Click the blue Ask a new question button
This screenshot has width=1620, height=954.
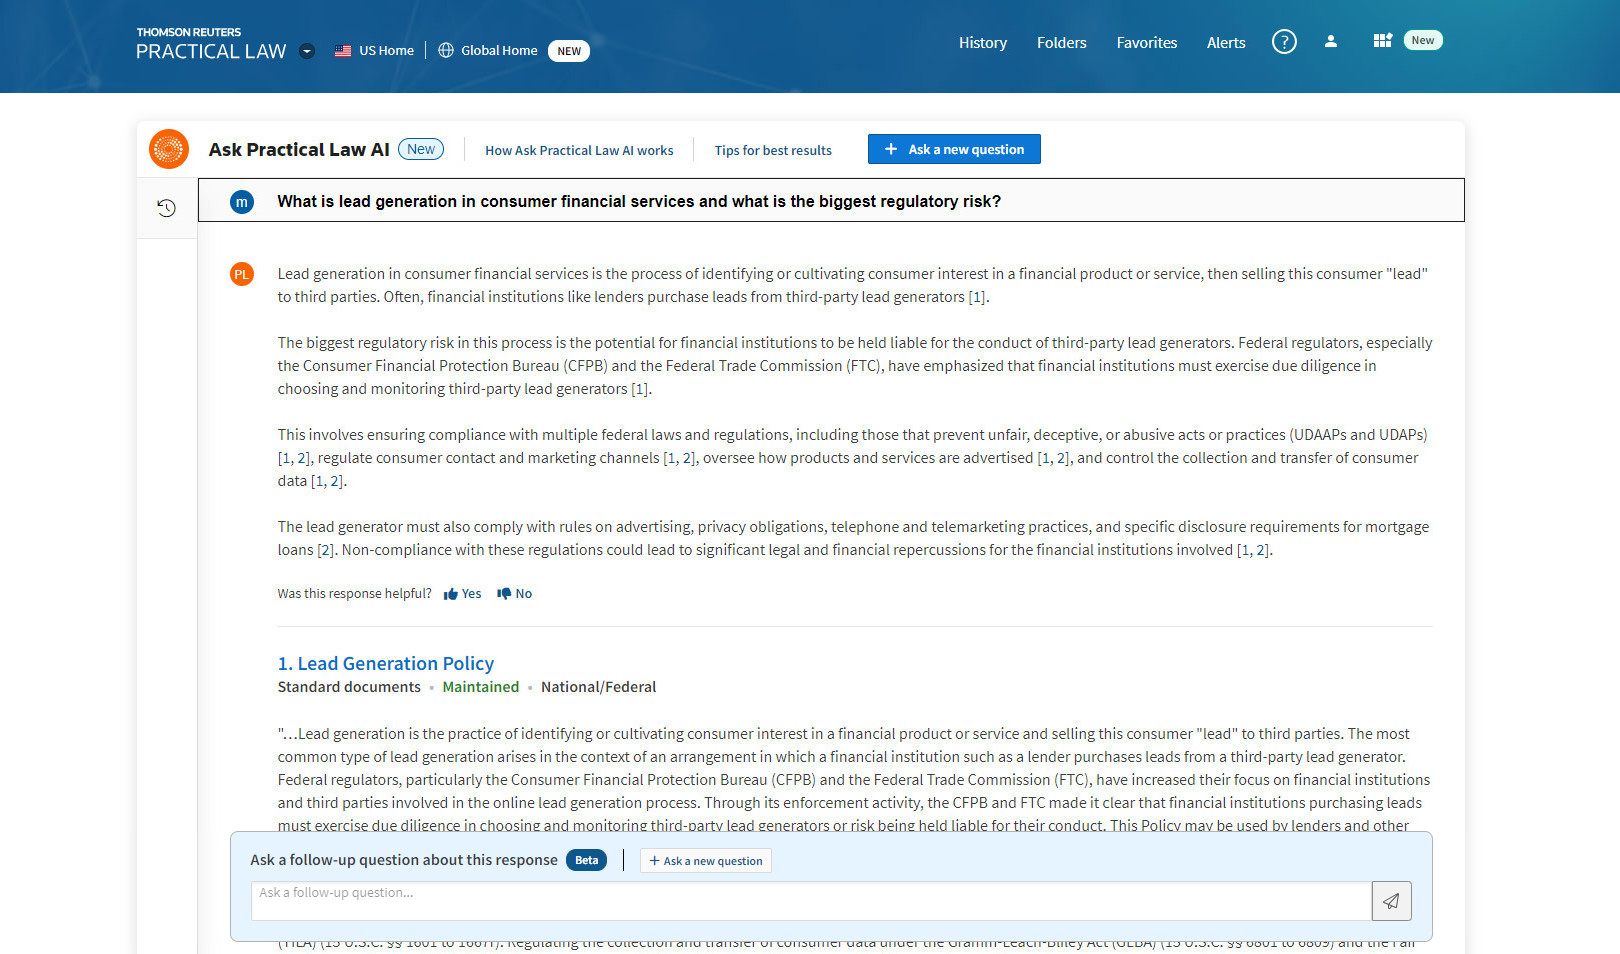pyautogui.click(x=954, y=149)
